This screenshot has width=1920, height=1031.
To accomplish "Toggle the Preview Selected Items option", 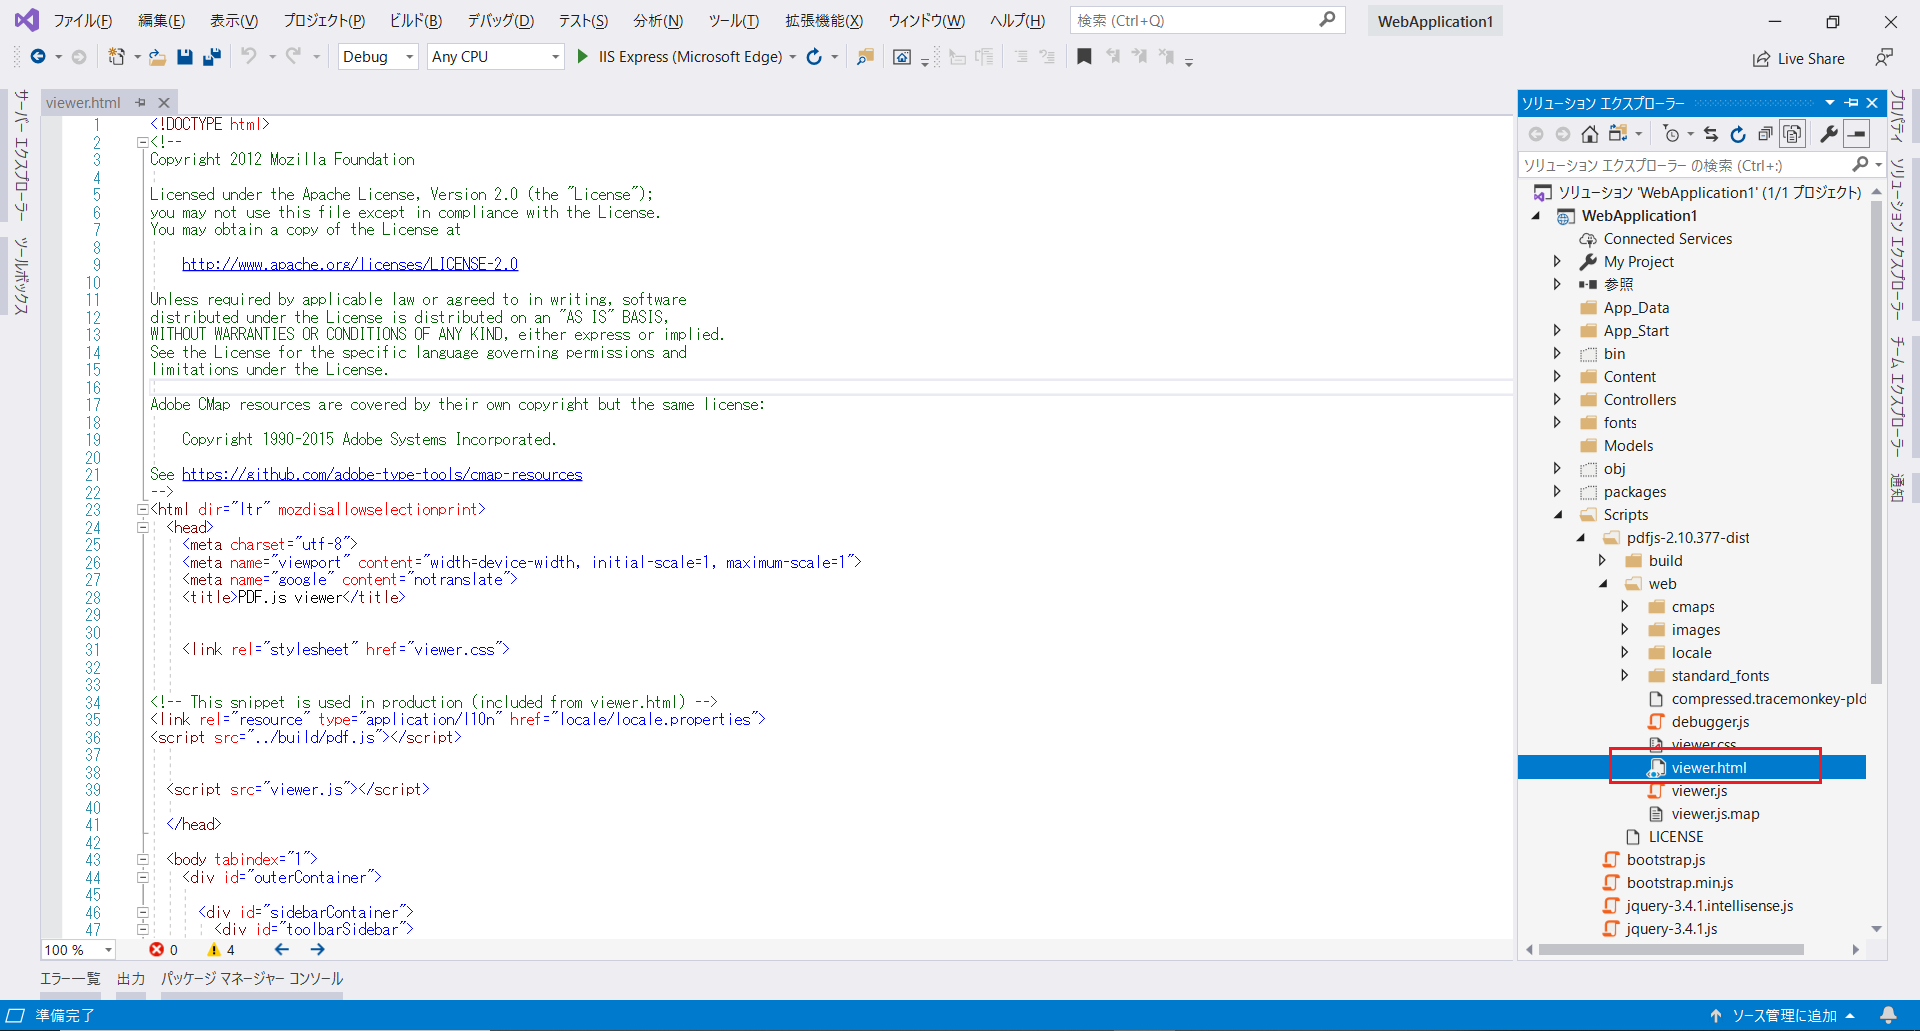I will coord(1793,133).
